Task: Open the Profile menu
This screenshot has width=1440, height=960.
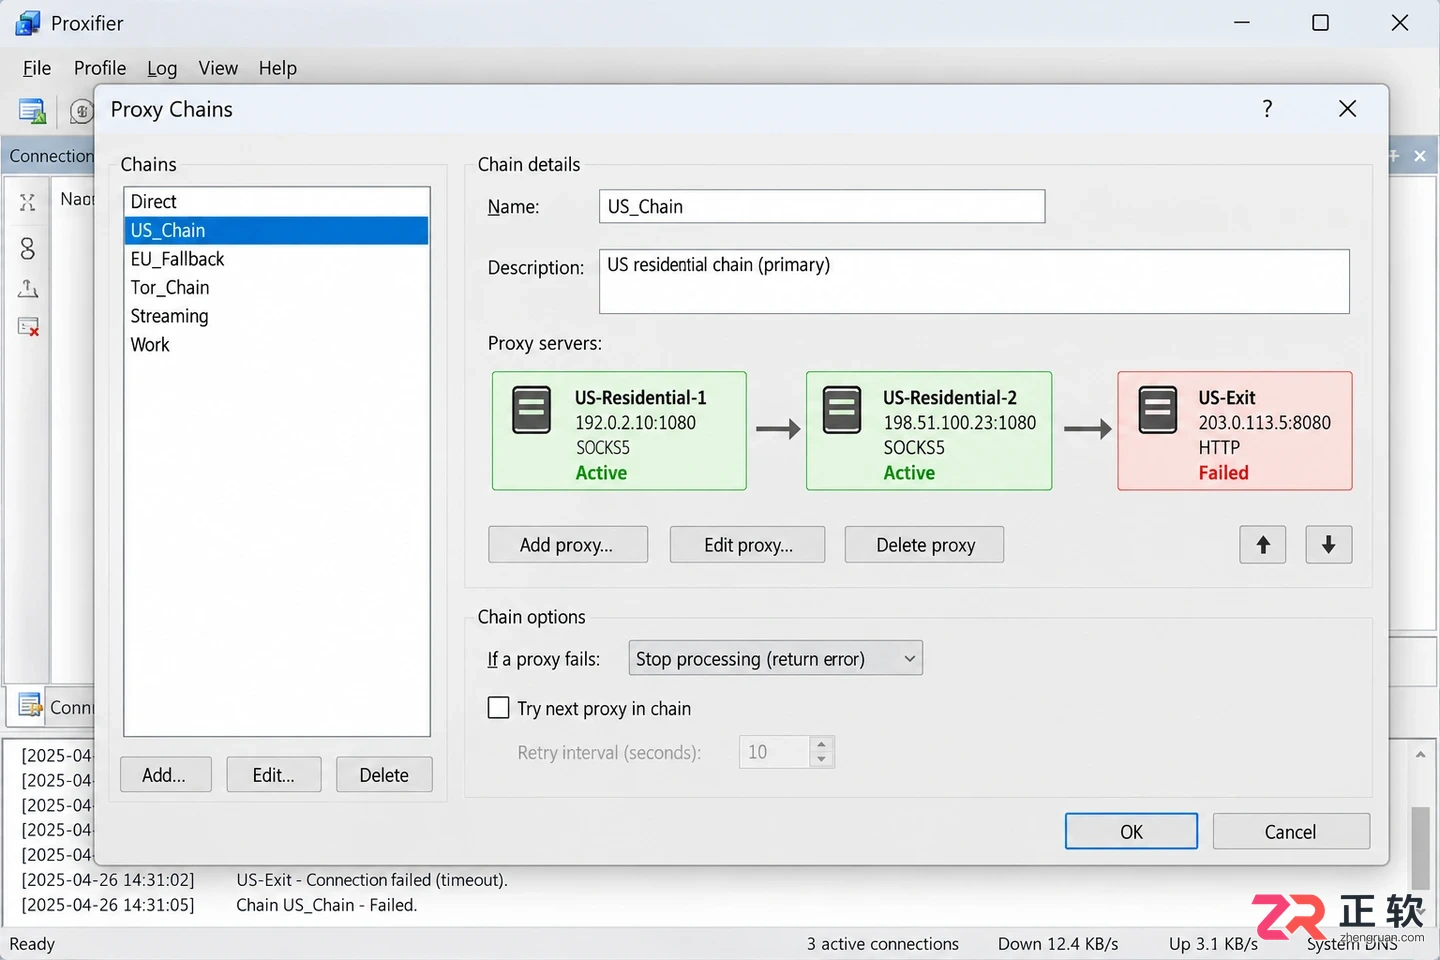Action: (100, 68)
